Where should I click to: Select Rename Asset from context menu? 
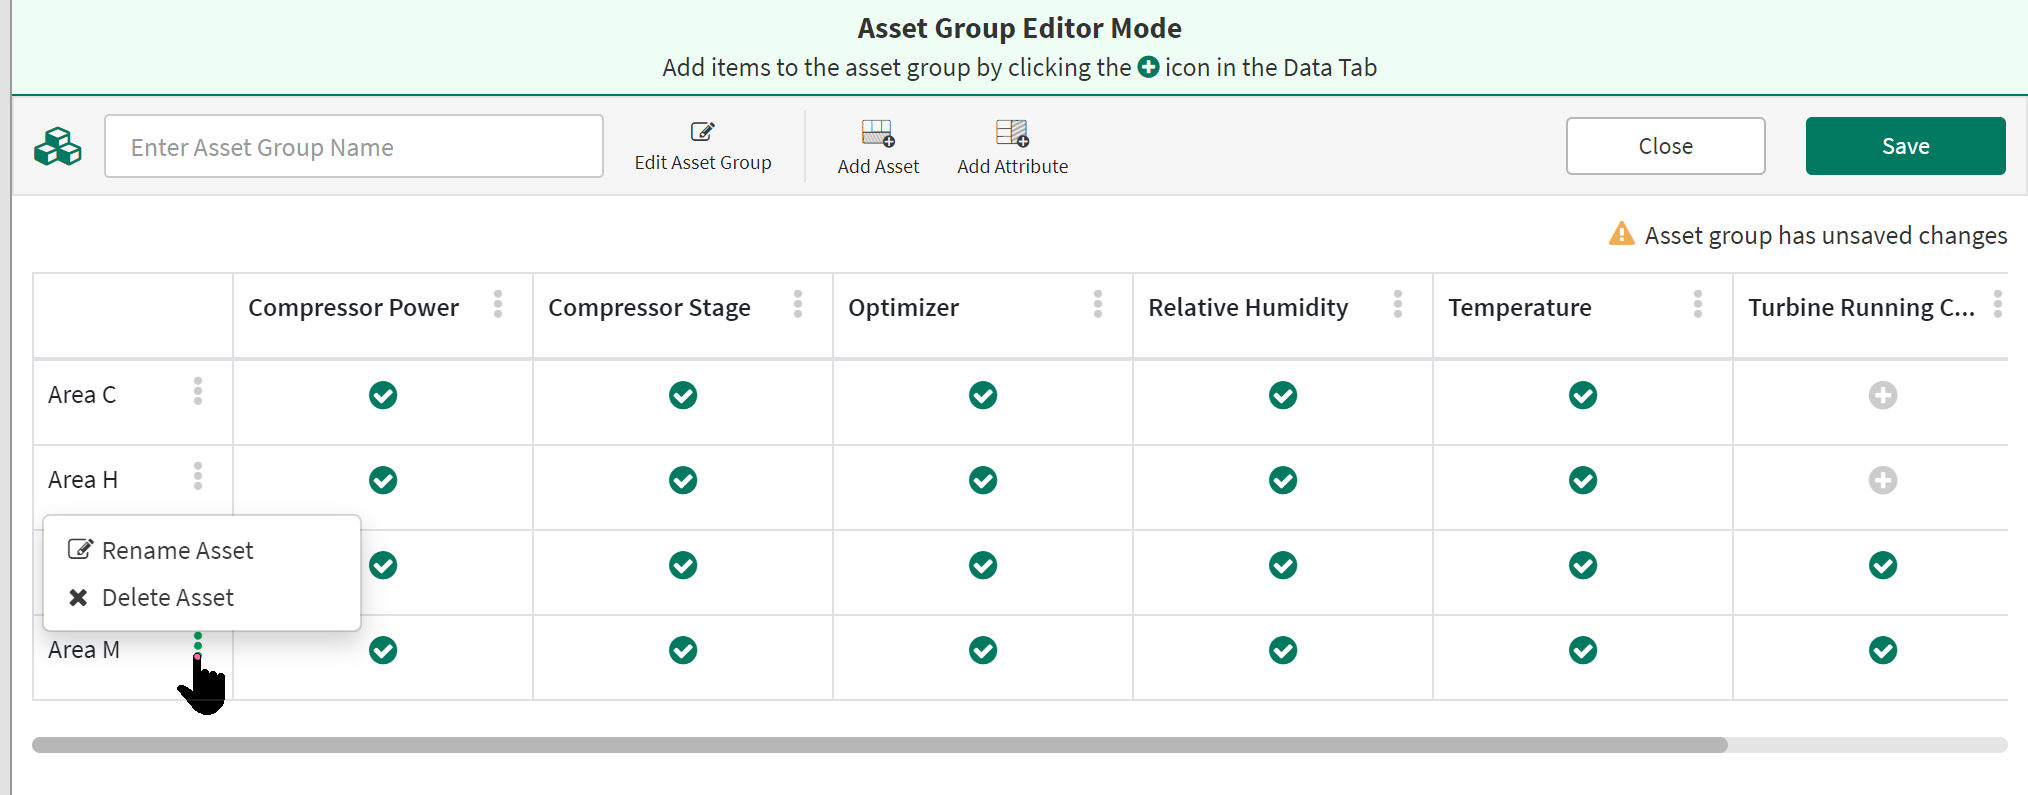point(177,550)
